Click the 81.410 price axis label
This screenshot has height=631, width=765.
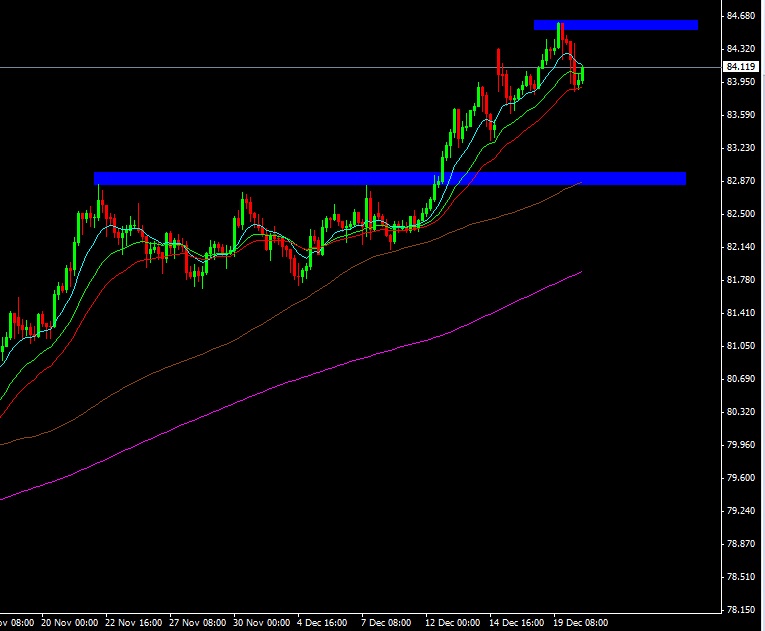(741, 313)
